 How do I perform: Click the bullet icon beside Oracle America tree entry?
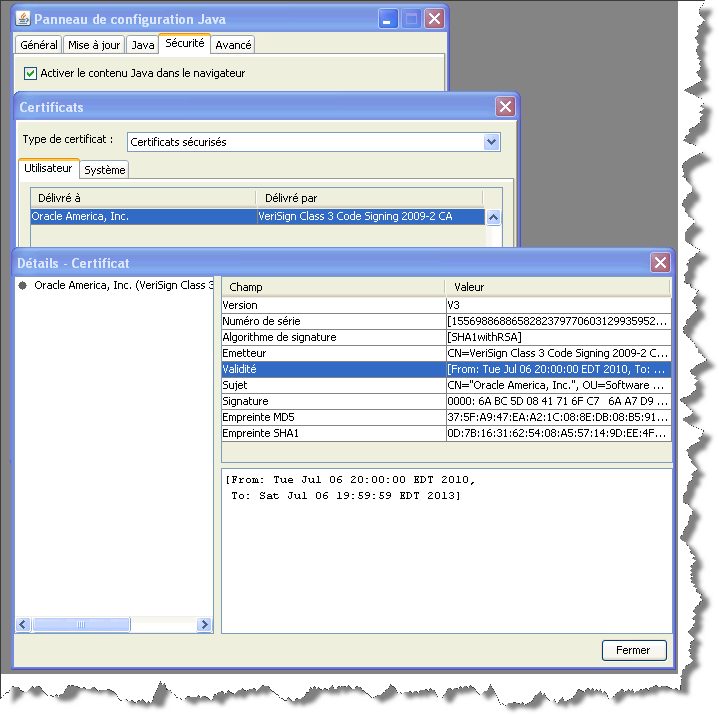[x=22, y=285]
